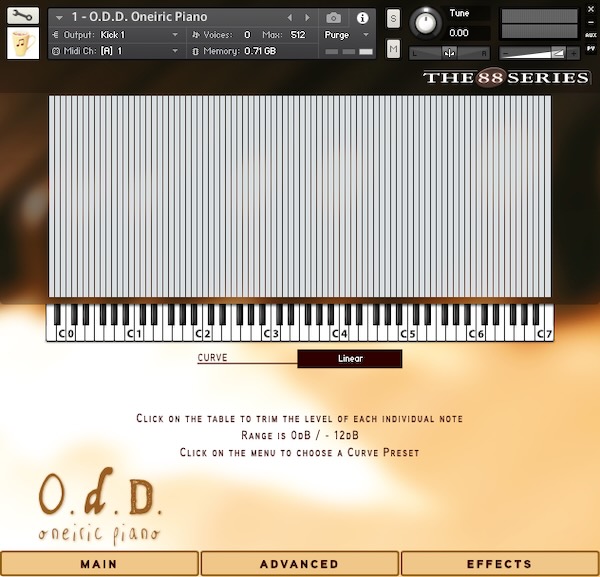Mute the instrument with M button
This screenshot has width=600, height=577.
coord(393,49)
